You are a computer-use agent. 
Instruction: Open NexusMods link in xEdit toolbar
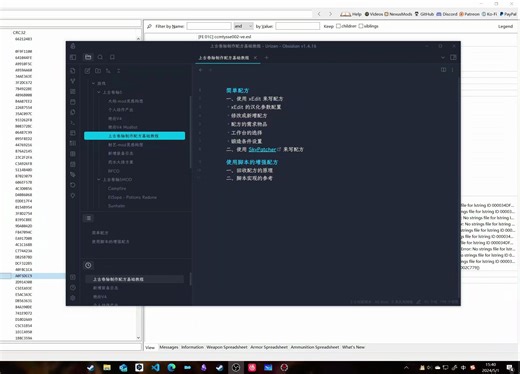[x=398, y=14]
